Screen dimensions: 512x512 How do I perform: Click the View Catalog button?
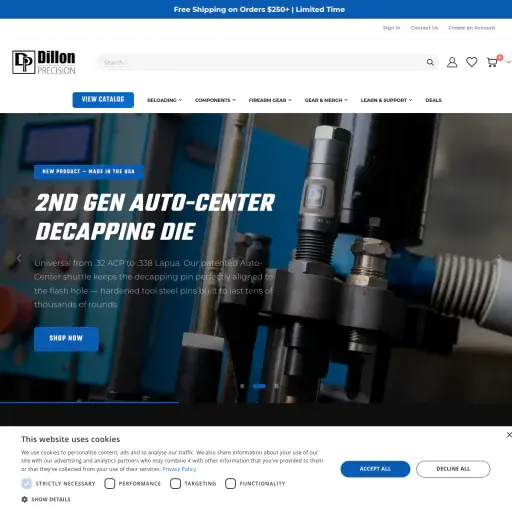coord(103,100)
